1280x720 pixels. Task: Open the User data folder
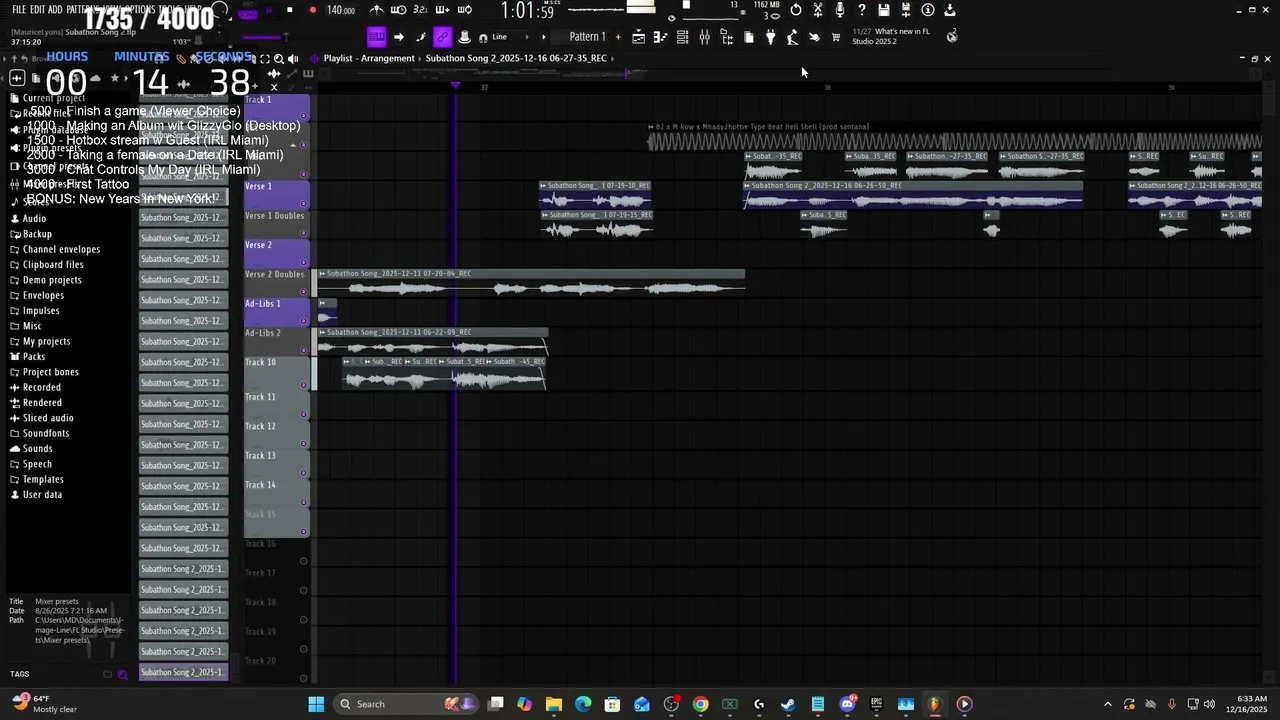(42, 494)
